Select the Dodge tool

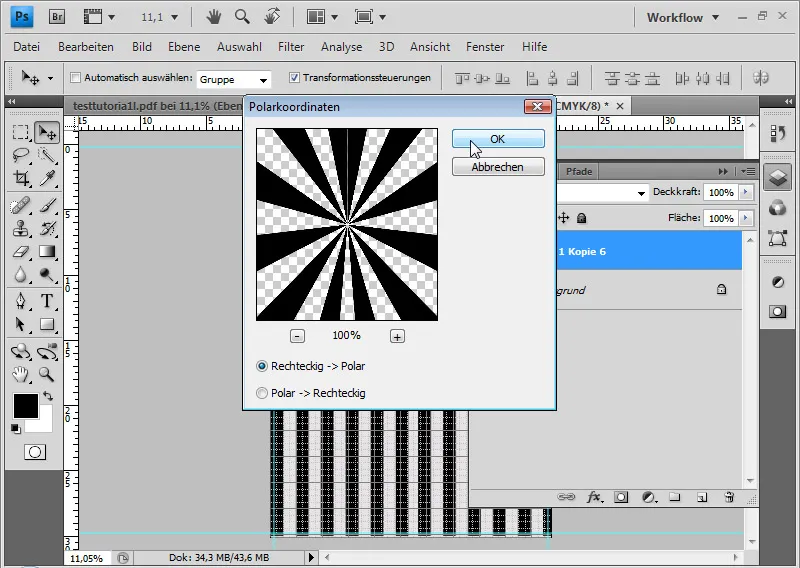47,275
